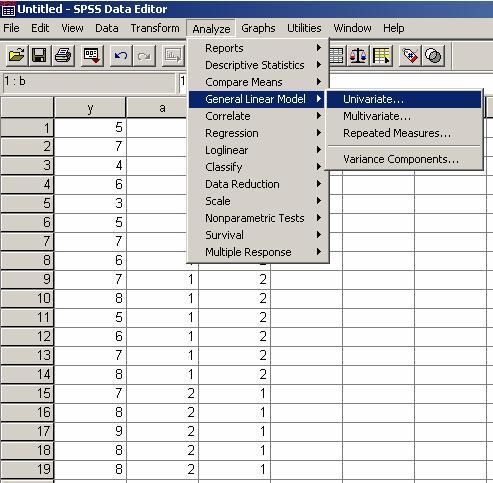Select column header y
The width and height of the screenshot is (493, 483).
tap(90, 108)
